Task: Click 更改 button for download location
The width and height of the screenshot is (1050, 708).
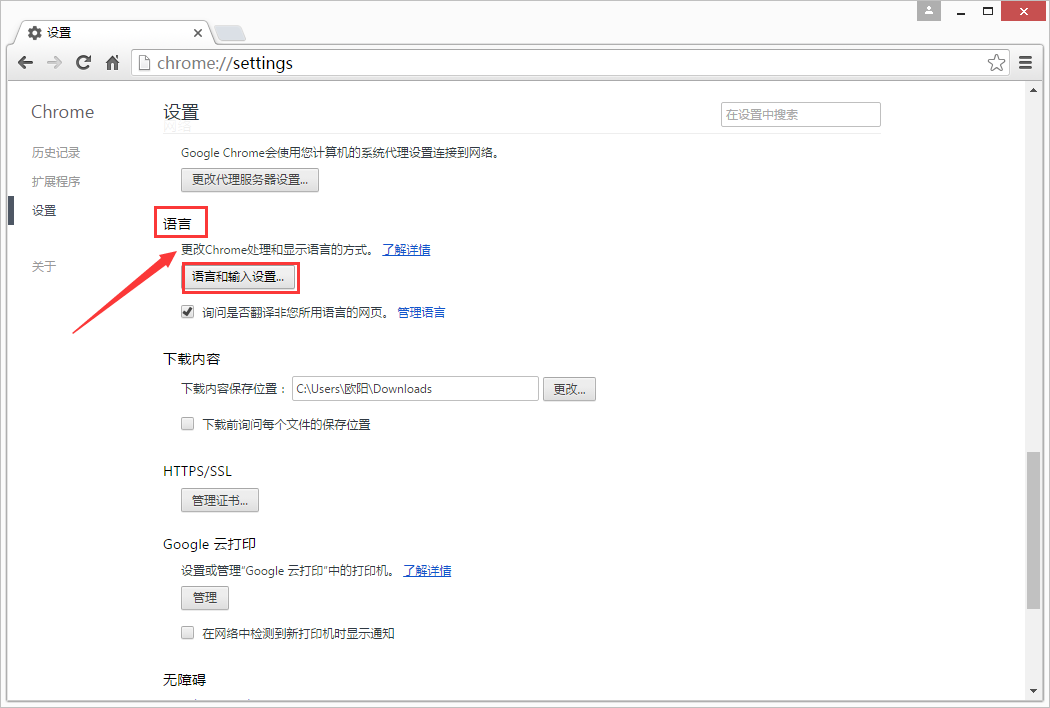Action: click(569, 389)
